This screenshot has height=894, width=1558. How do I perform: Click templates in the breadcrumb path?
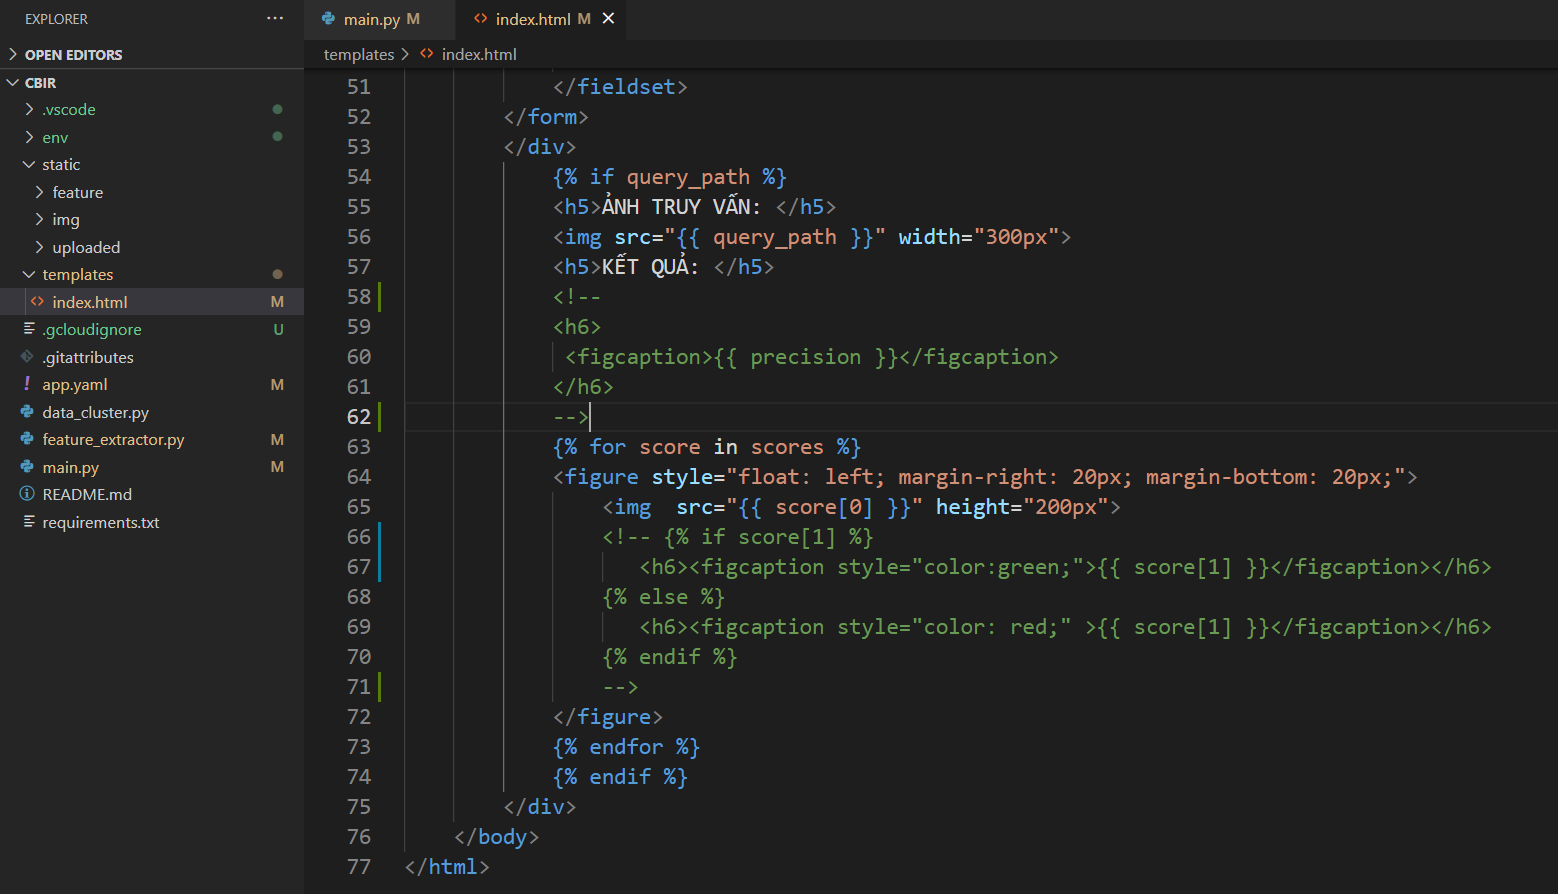(358, 55)
